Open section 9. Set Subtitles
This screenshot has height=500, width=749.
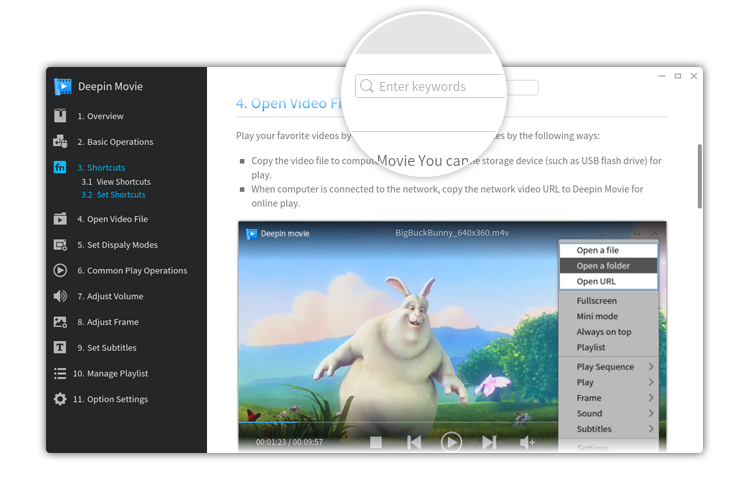107,348
